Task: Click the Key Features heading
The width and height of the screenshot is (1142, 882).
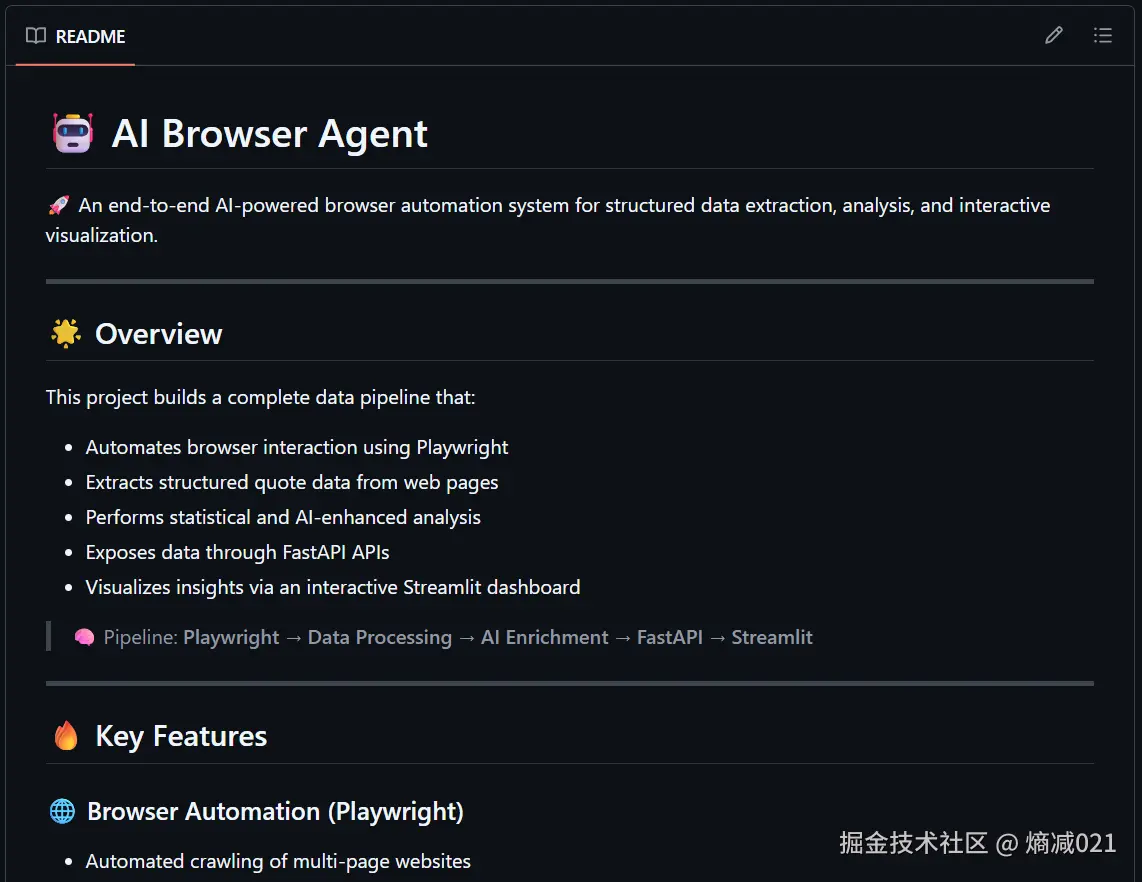Action: (x=181, y=736)
